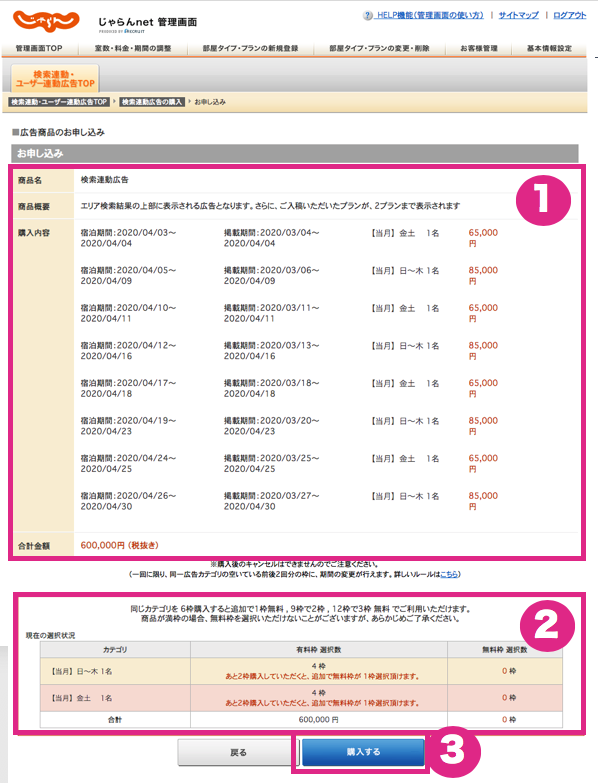The width and height of the screenshot is (598, 783).
Task: Click the こちら rules link
Action: pos(448,574)
